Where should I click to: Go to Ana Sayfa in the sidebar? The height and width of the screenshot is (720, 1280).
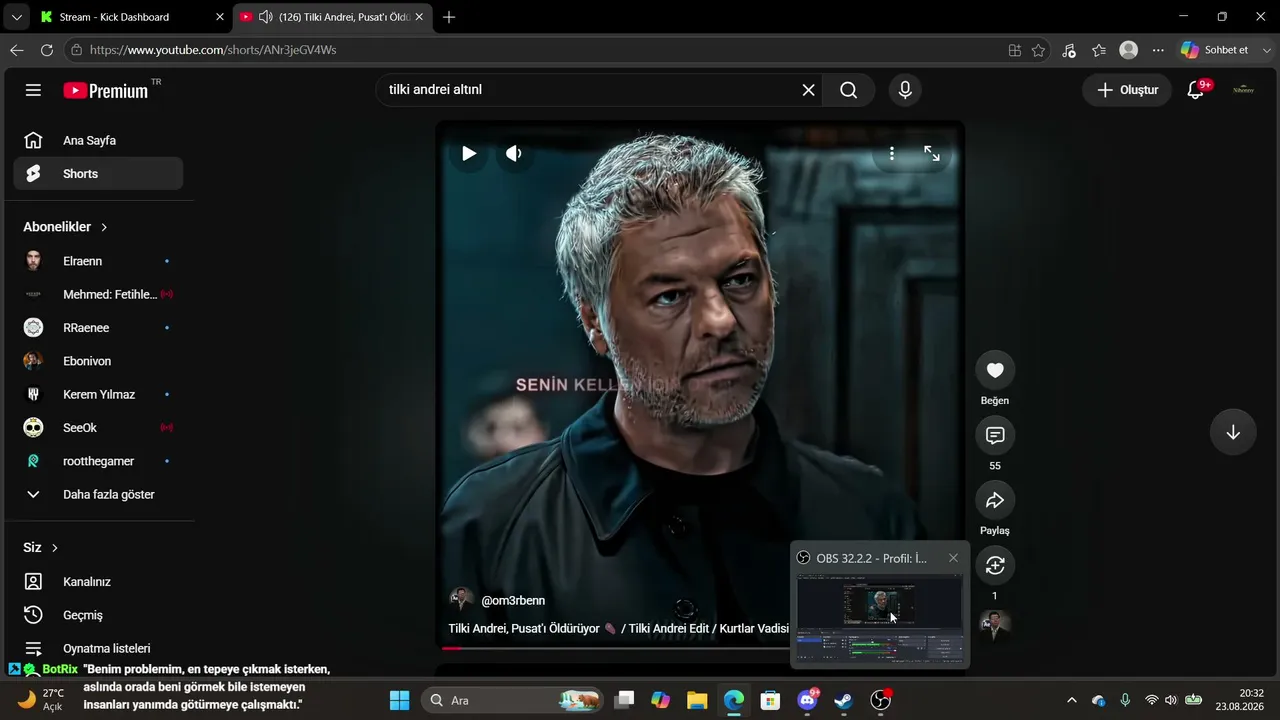pos(98,140)
